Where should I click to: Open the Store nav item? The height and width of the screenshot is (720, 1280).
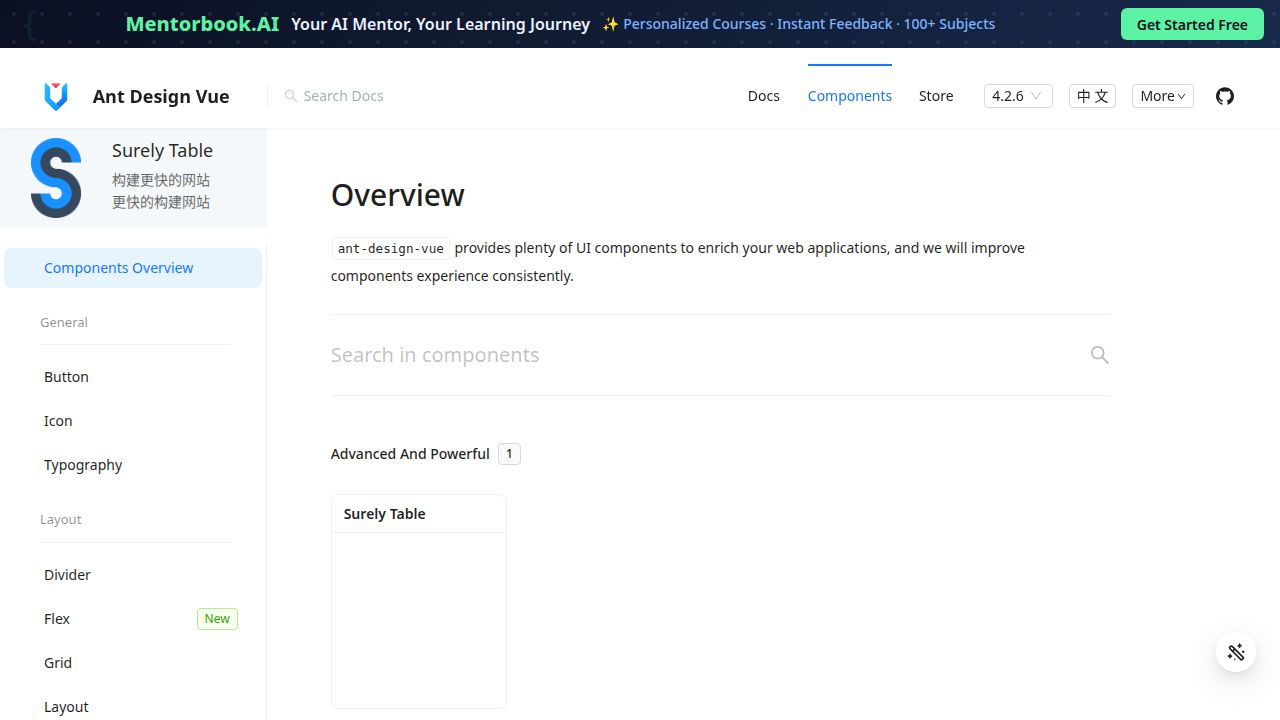tap(936, 96)
